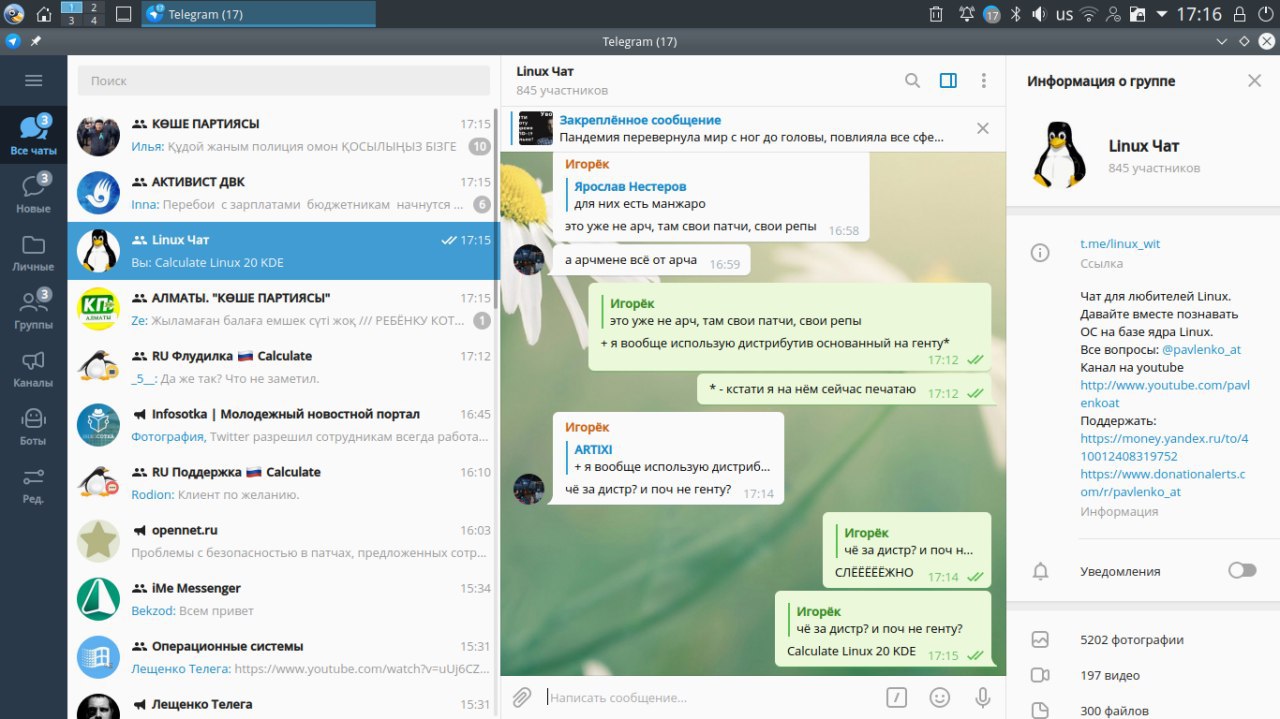The height and width of the screenshot is (719, 1280).
Task: Open Linux Чат header title
Action: 545,71
